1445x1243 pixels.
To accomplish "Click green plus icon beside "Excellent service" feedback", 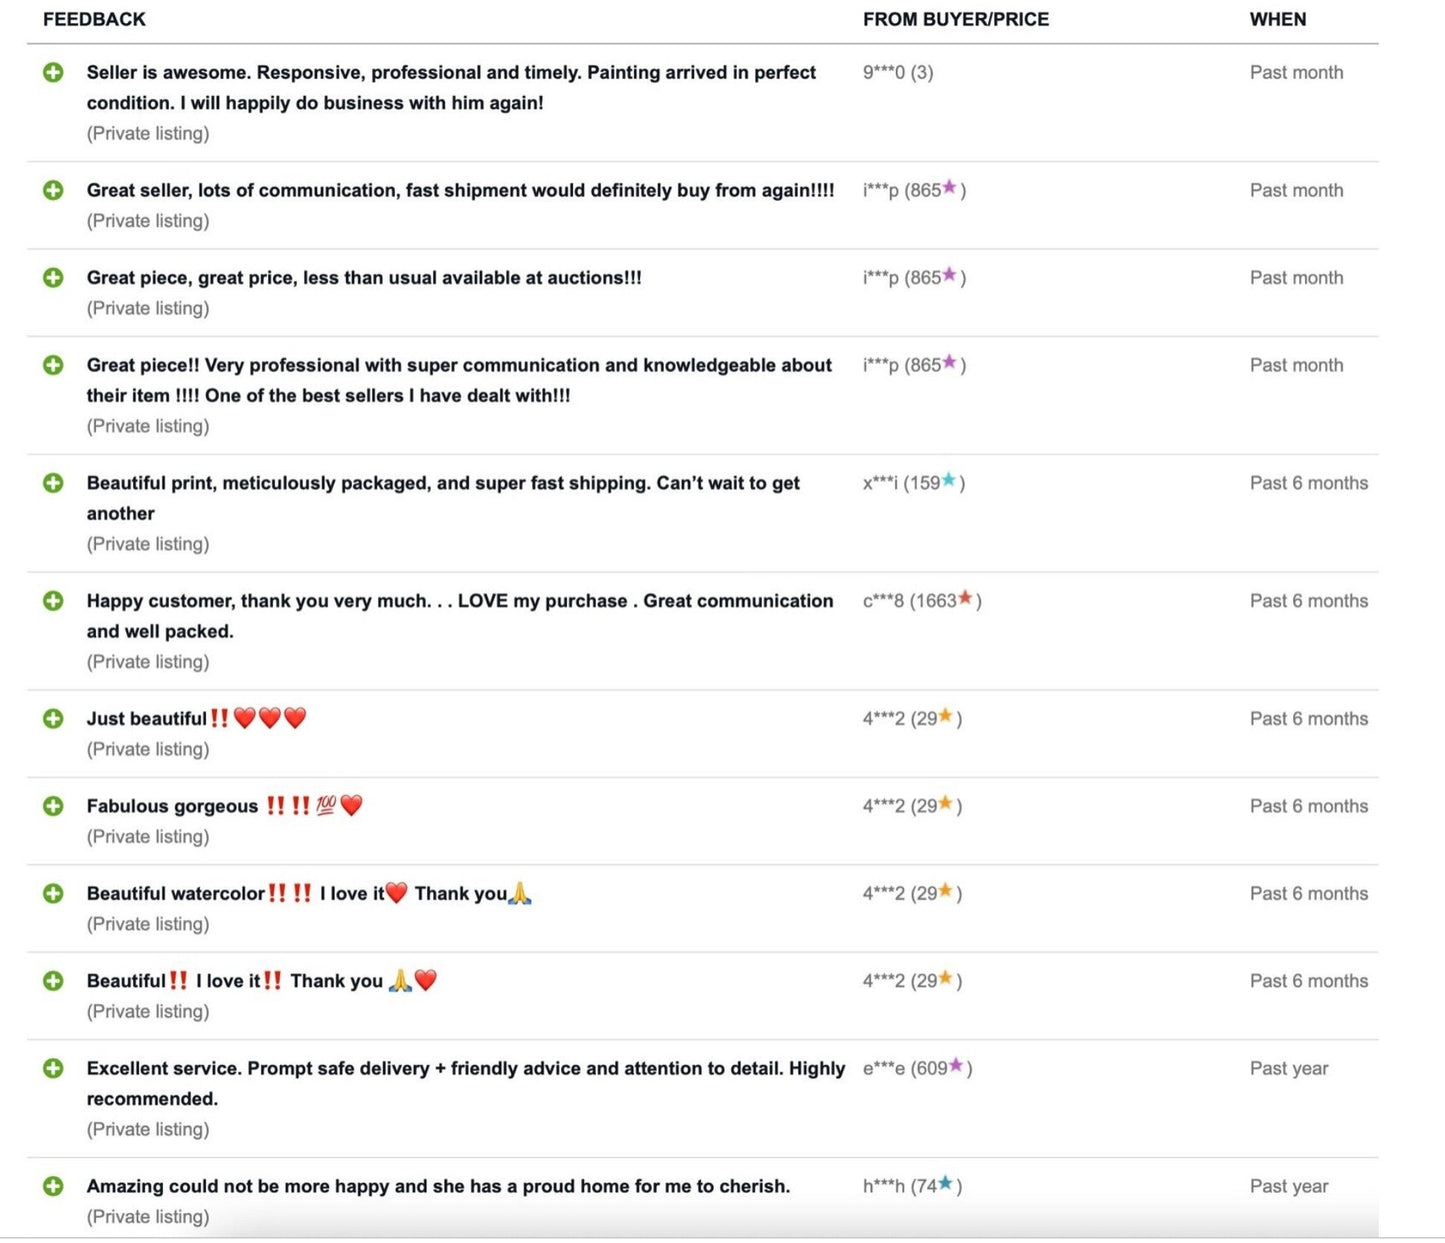I will point(53,1068).
